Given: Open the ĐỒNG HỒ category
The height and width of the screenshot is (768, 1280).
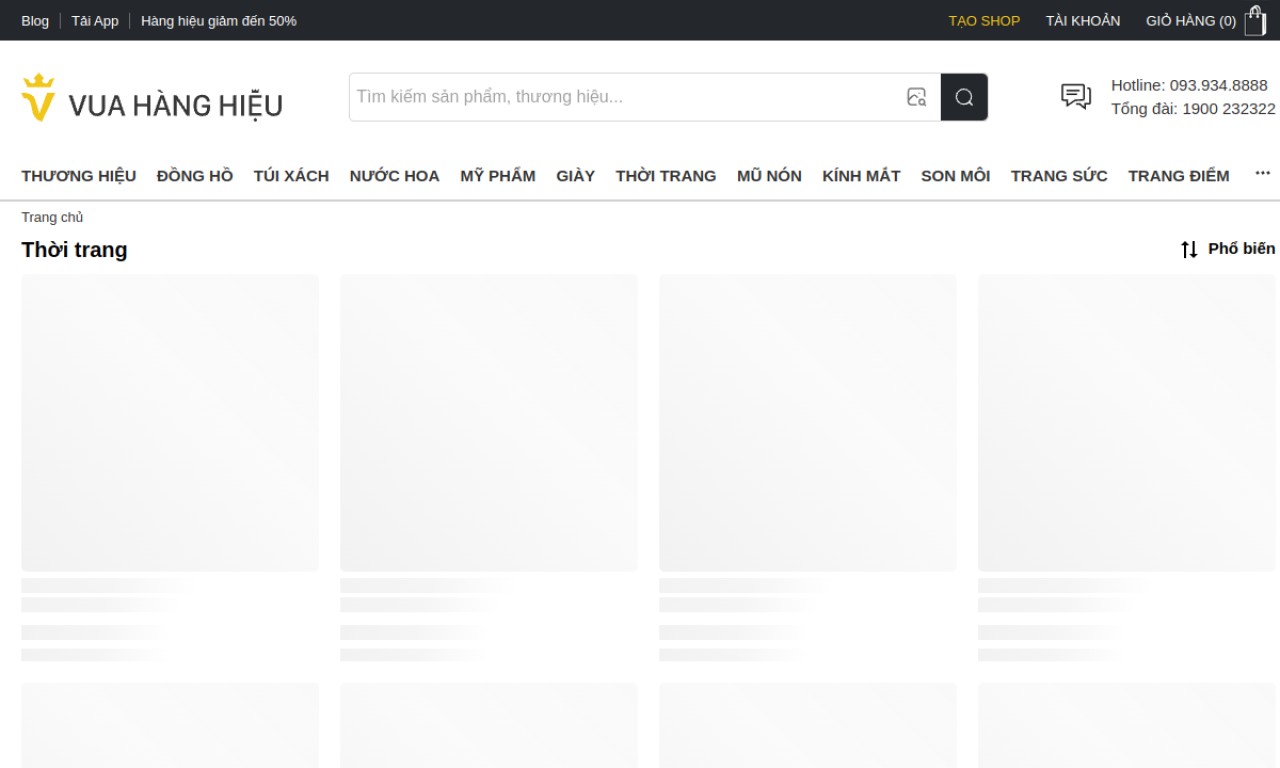Looking at the screenshot, I should coord(195,176).
